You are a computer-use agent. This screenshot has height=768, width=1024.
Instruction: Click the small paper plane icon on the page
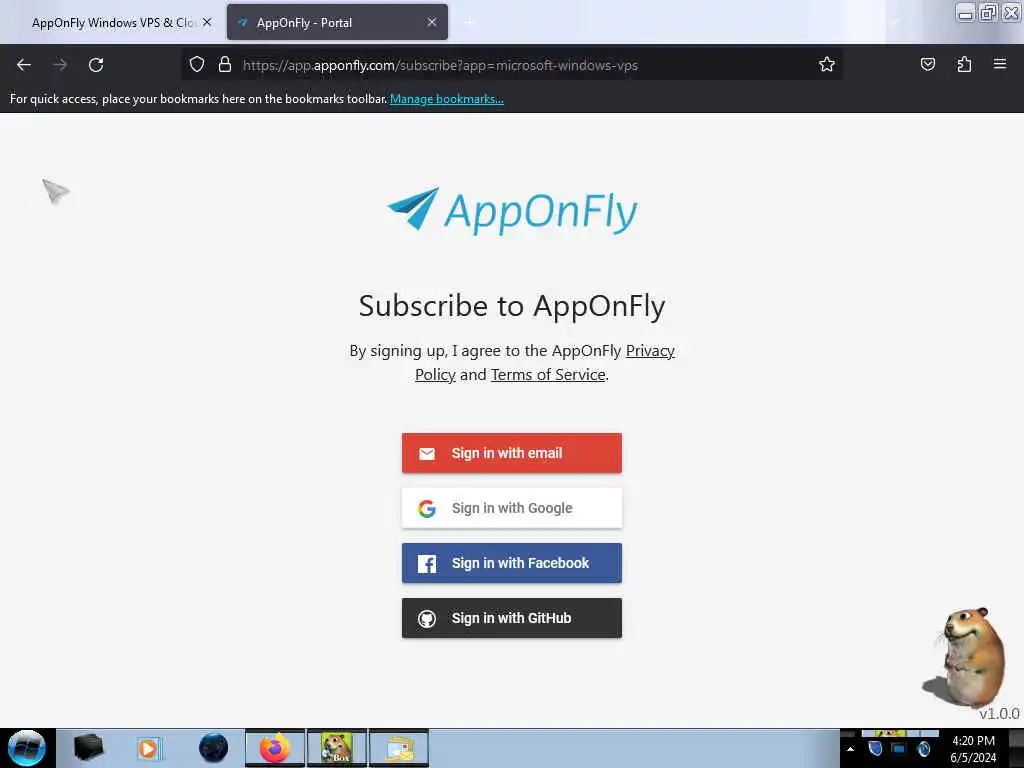tap(56, 191)
